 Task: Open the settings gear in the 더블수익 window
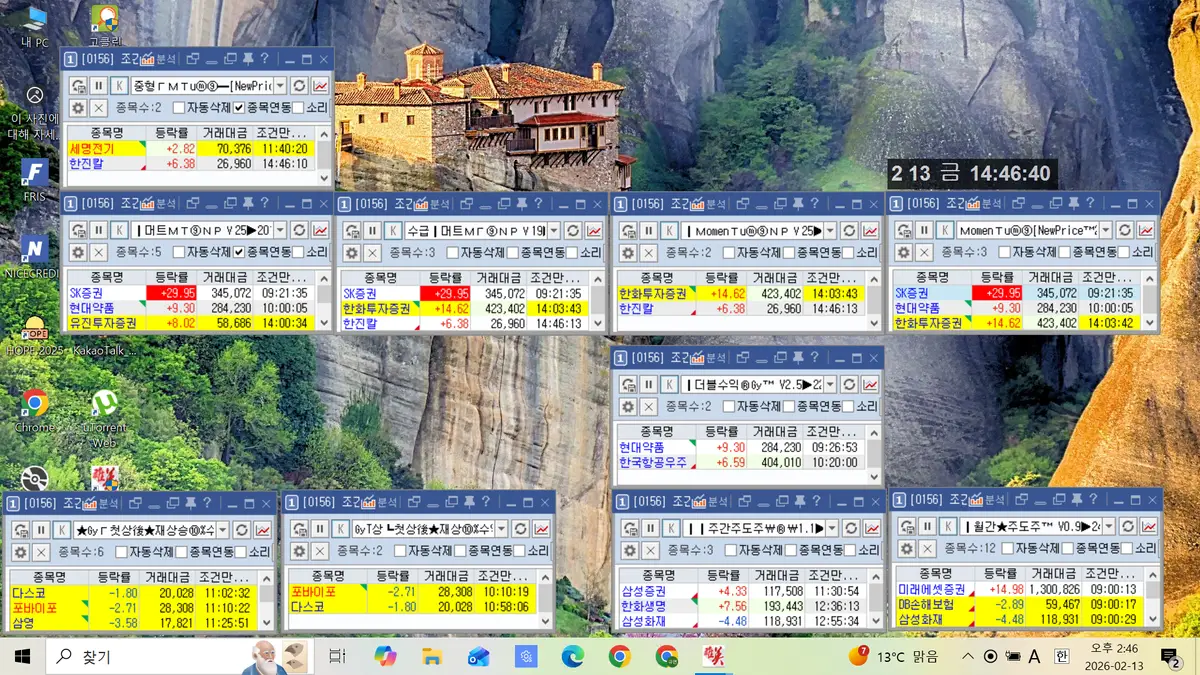click(628, 405)
